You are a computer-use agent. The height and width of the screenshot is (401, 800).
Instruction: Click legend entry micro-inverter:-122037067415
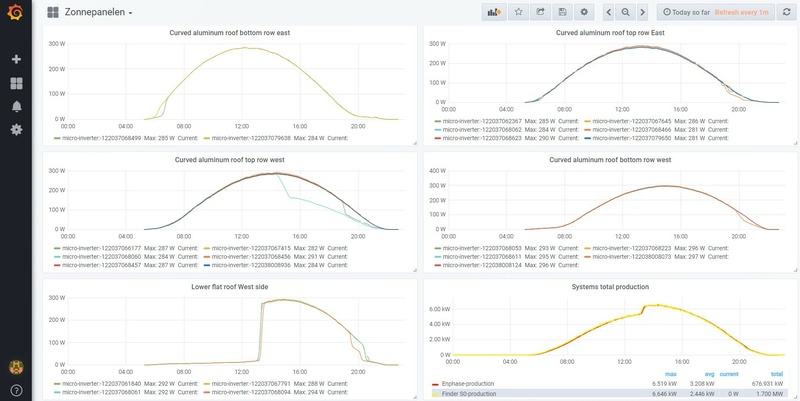tap(251, 248)
